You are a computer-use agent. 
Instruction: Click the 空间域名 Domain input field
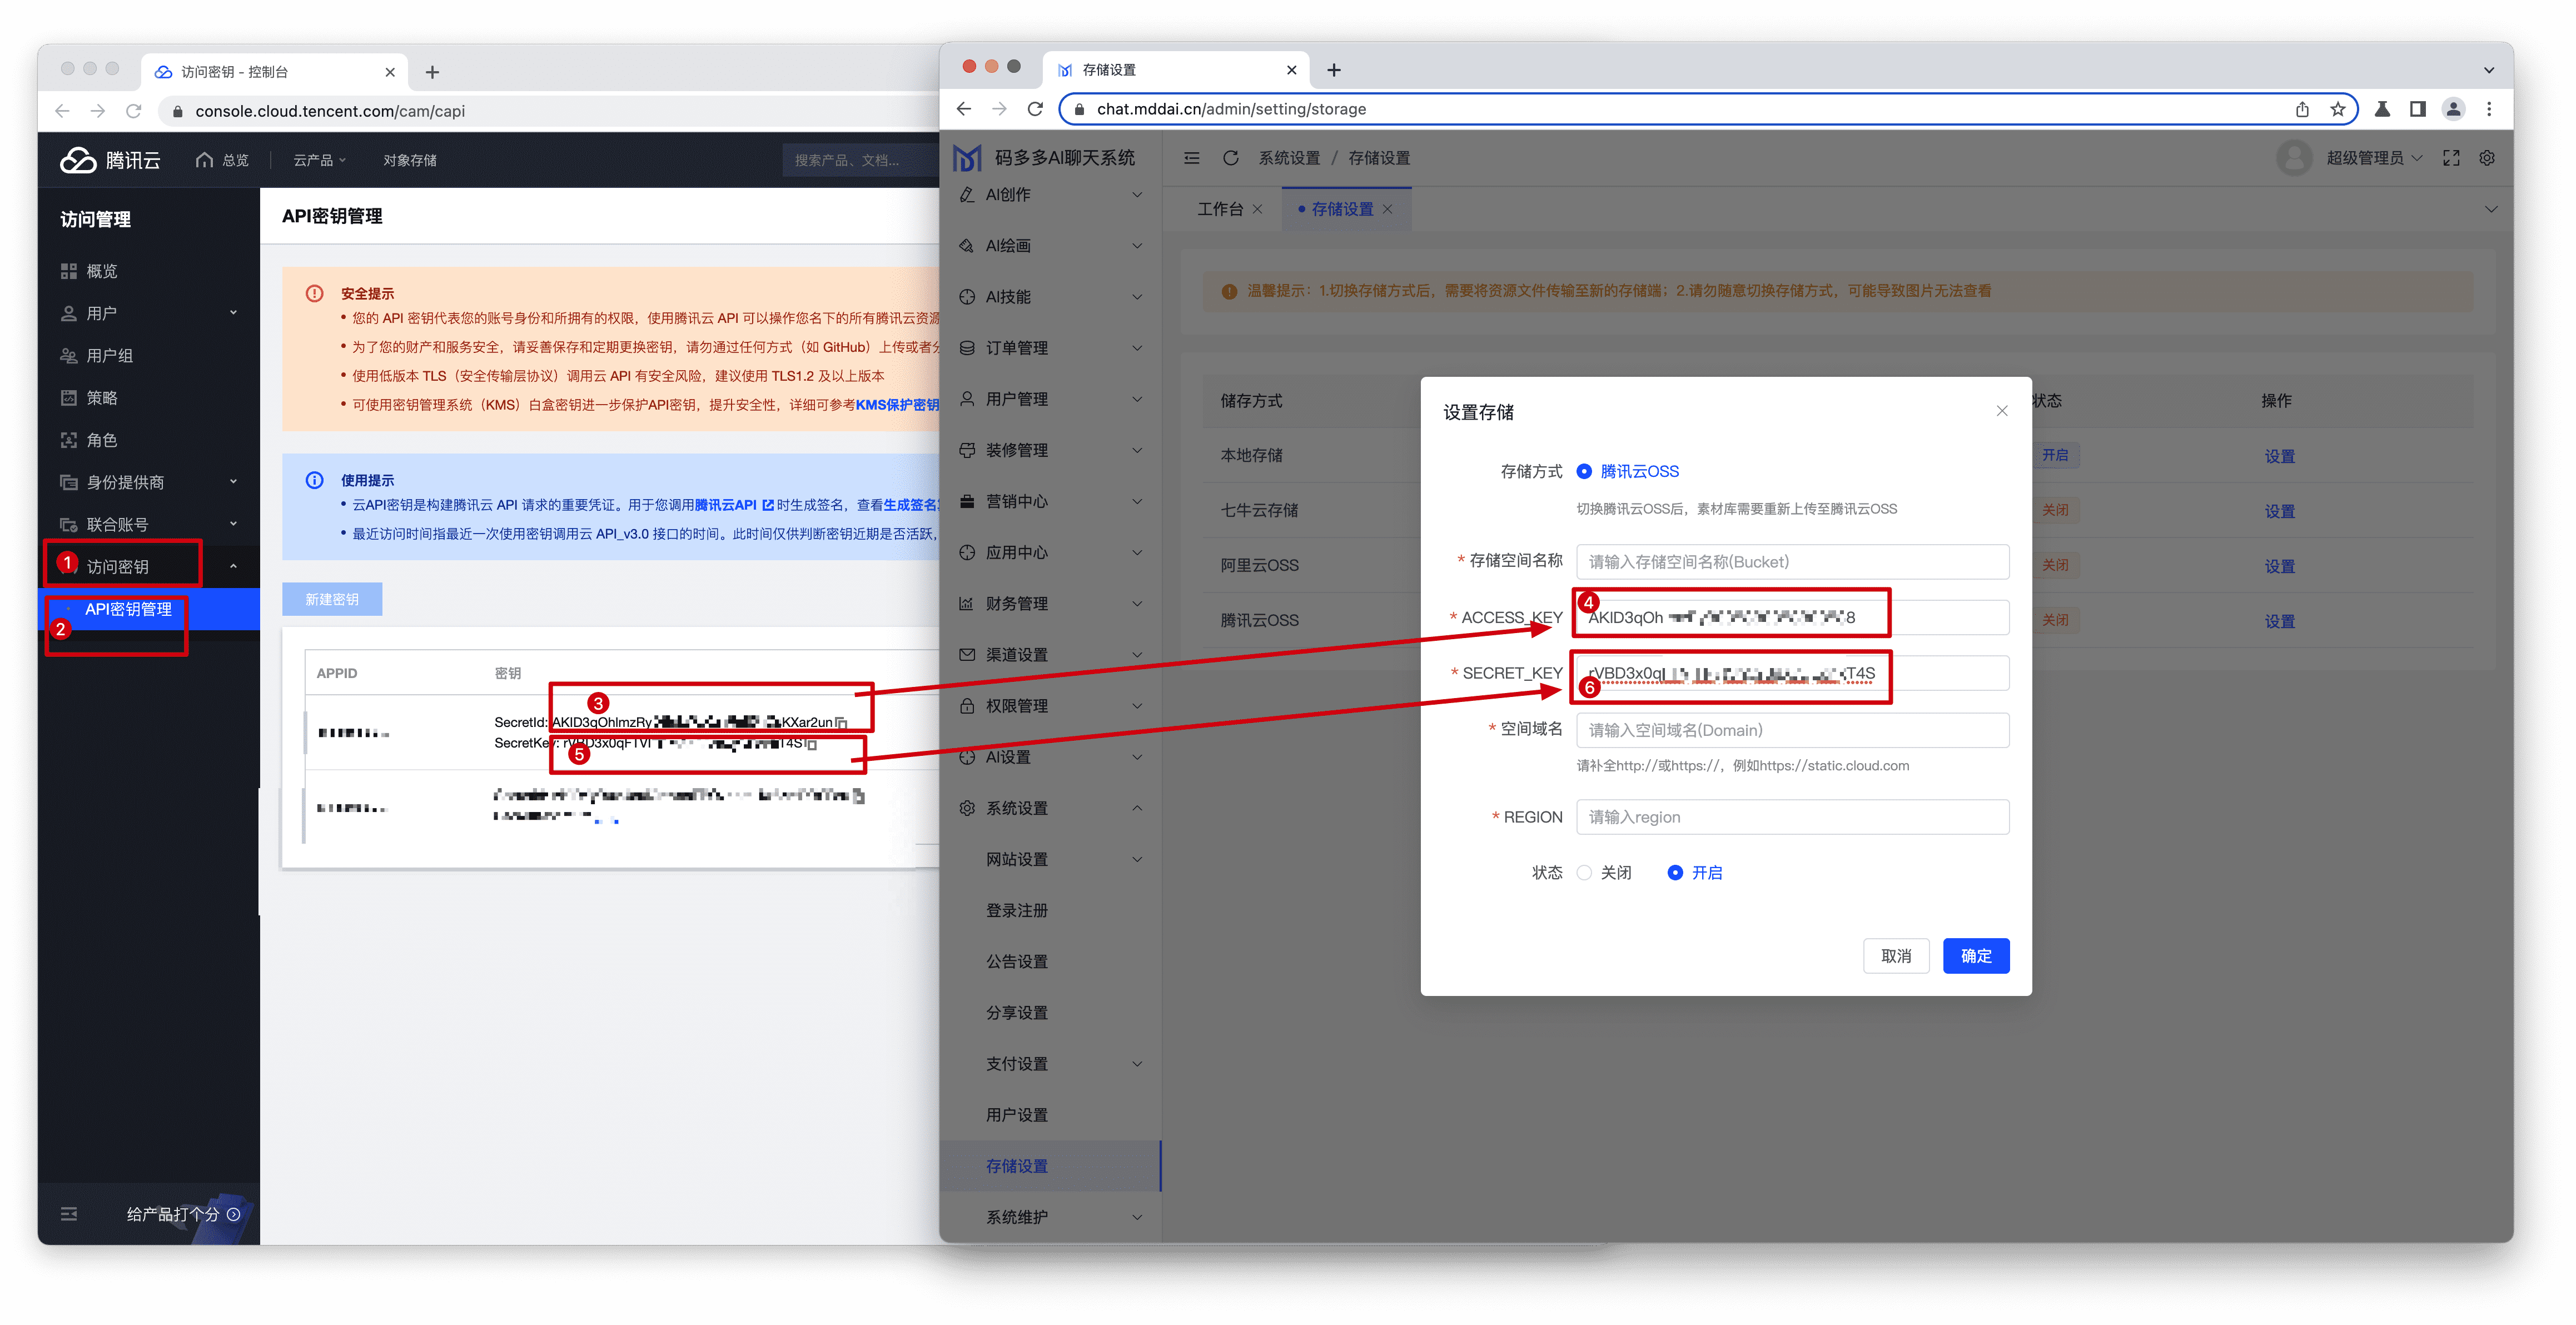click(x=1792, y=730)
